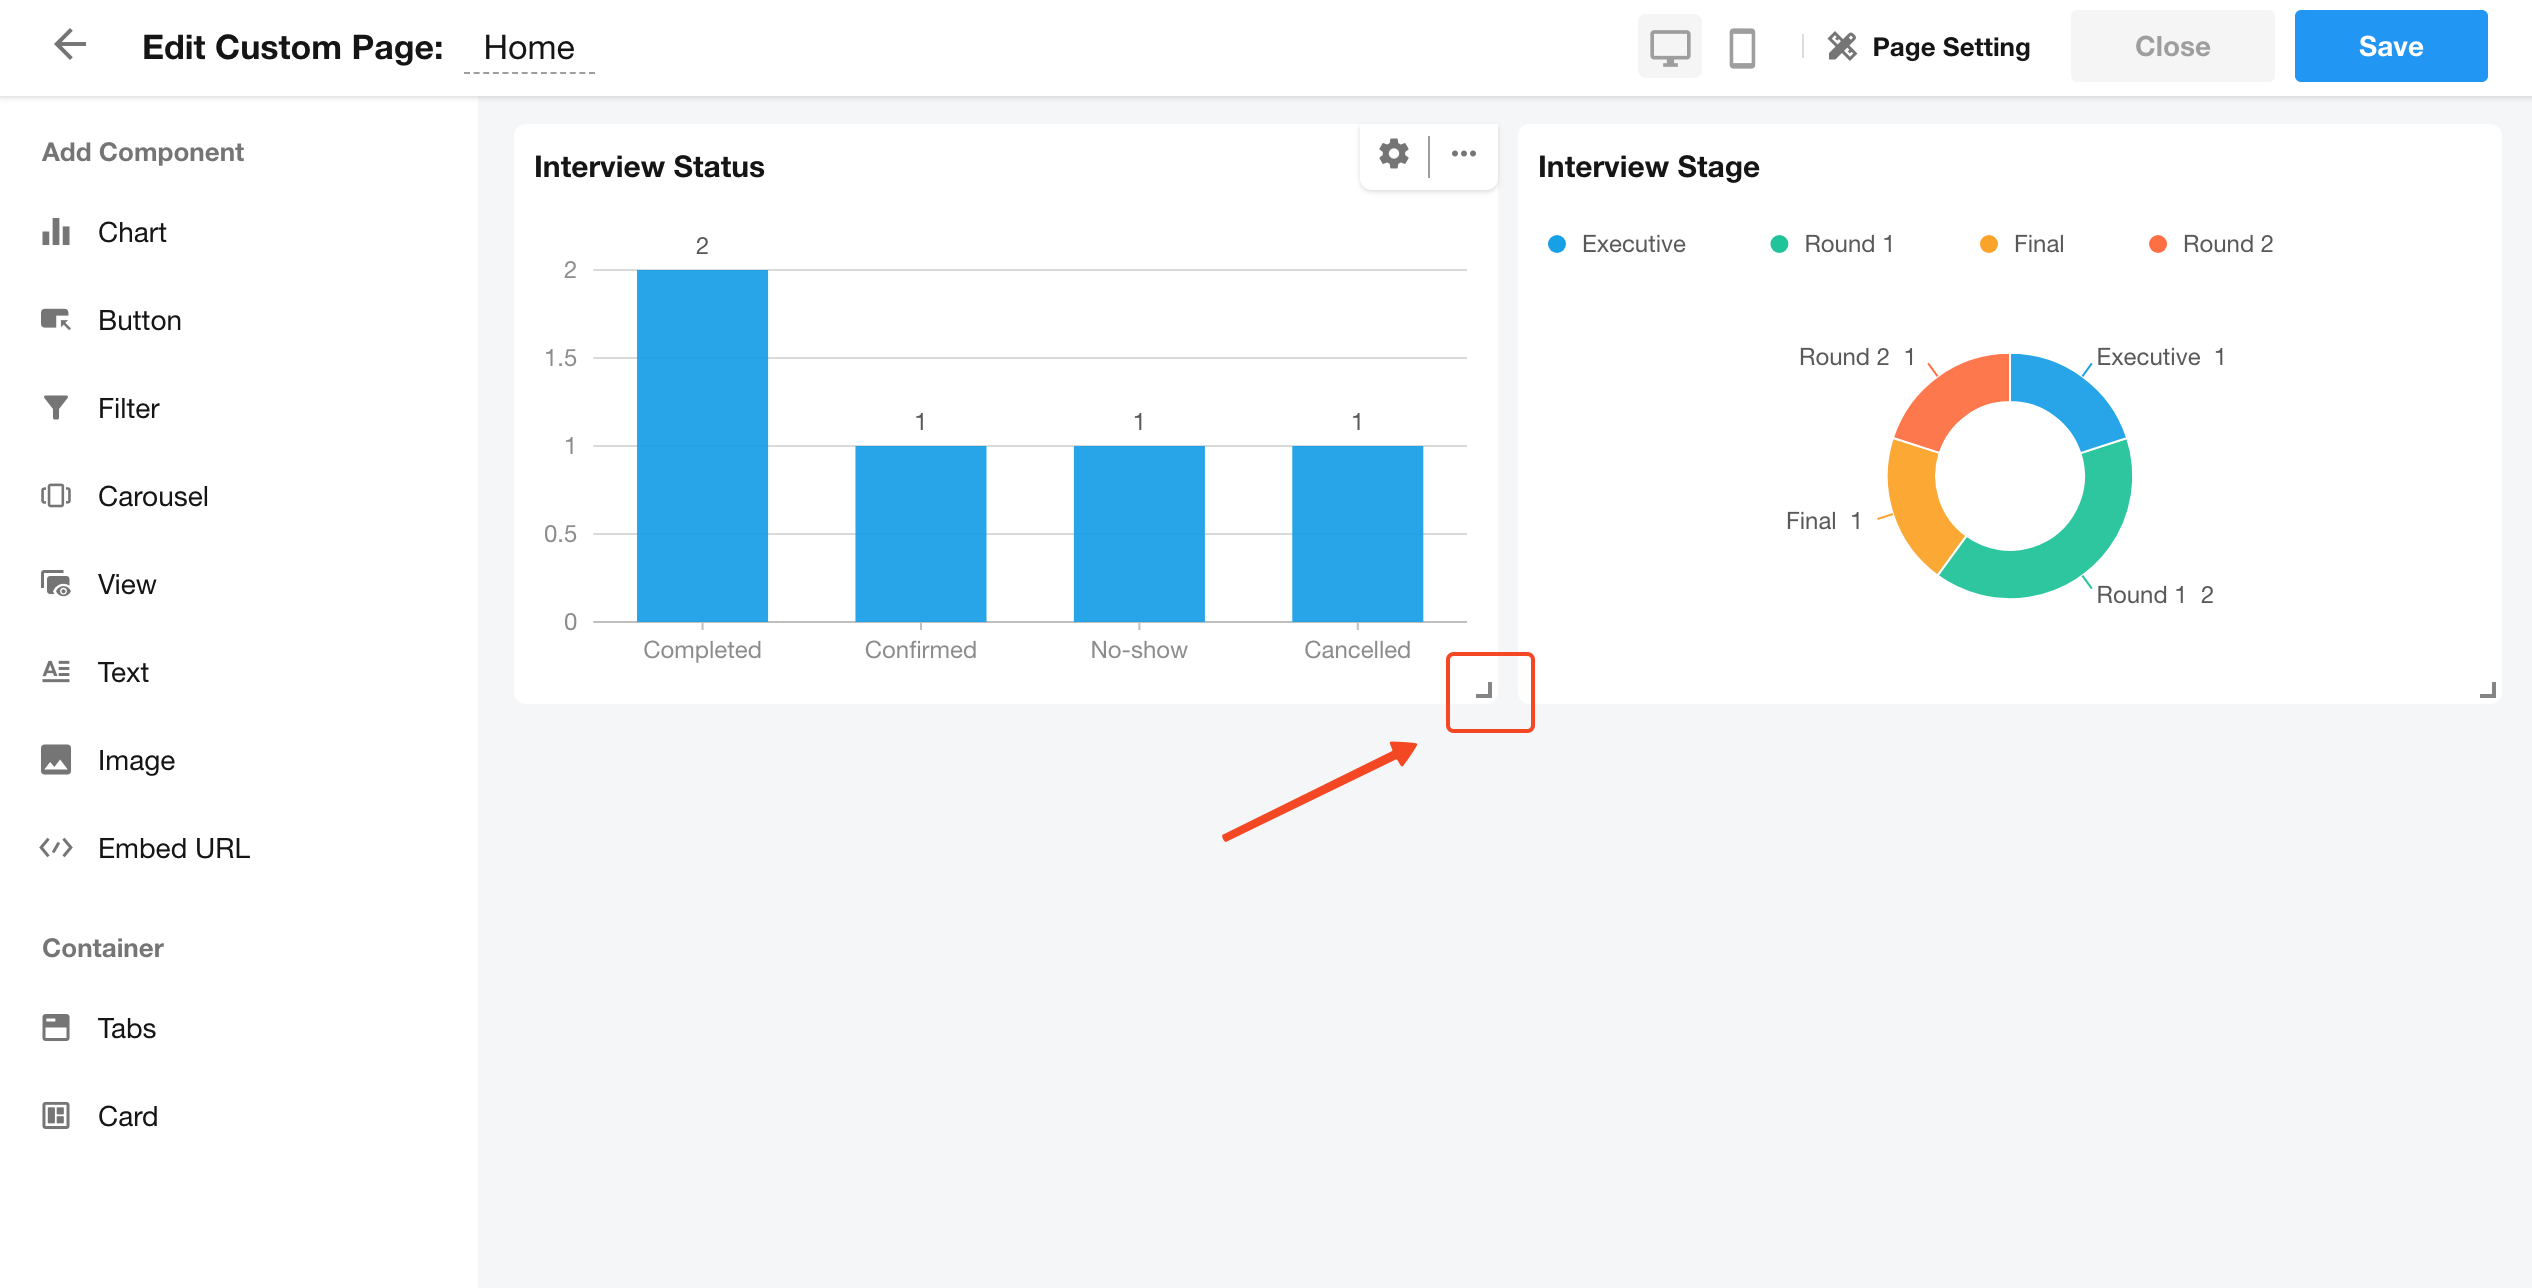The width and height of the screenshot is (2532, 1288).
Task: Click Interview Stage chart resize handle
Action: 2488,690
